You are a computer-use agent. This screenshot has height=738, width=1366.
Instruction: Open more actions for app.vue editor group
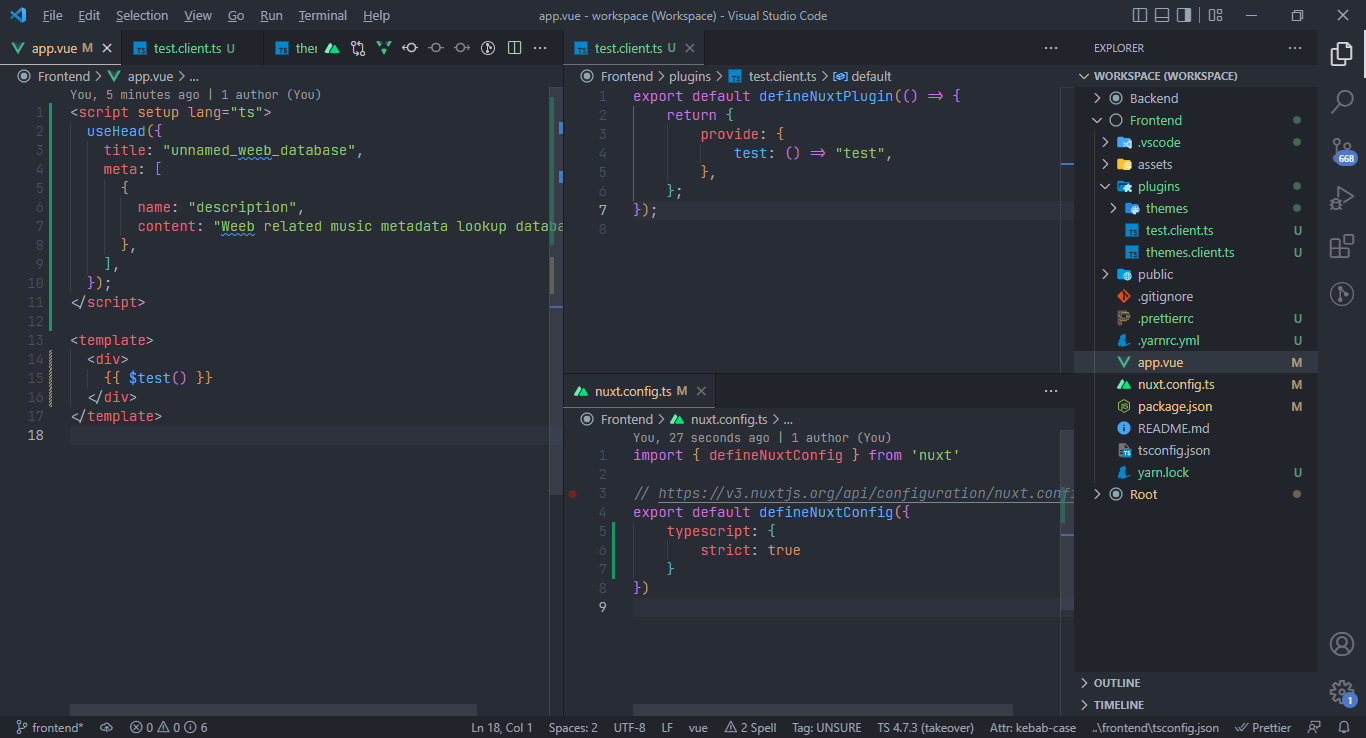point(540,48)
